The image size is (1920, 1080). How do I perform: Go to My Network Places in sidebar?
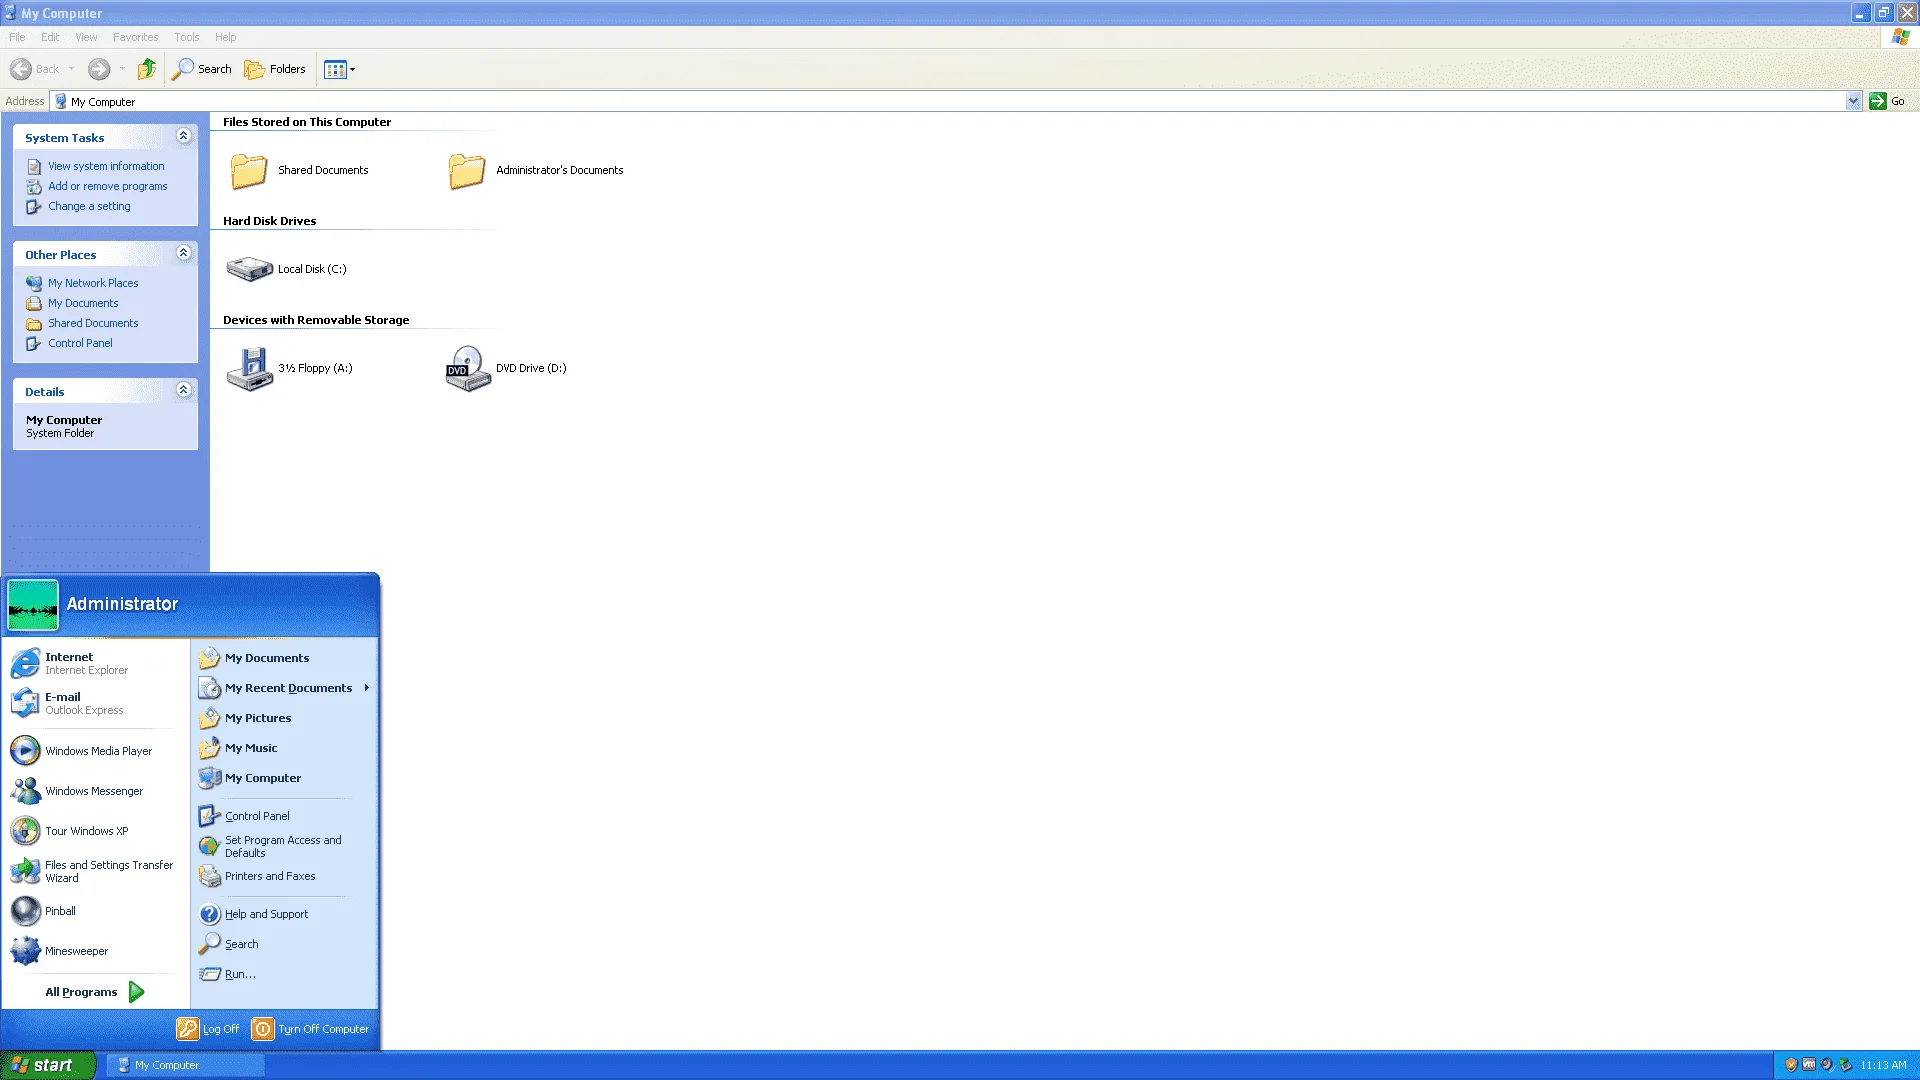[93, 283]
